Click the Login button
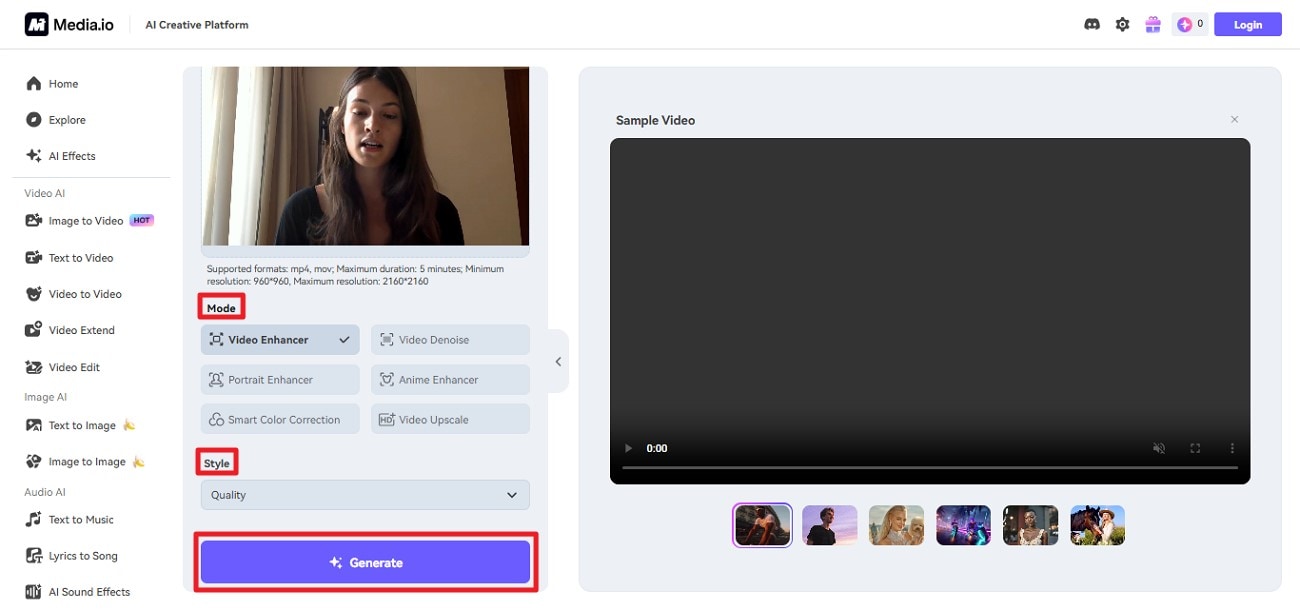 click(x=1247, y=24)
